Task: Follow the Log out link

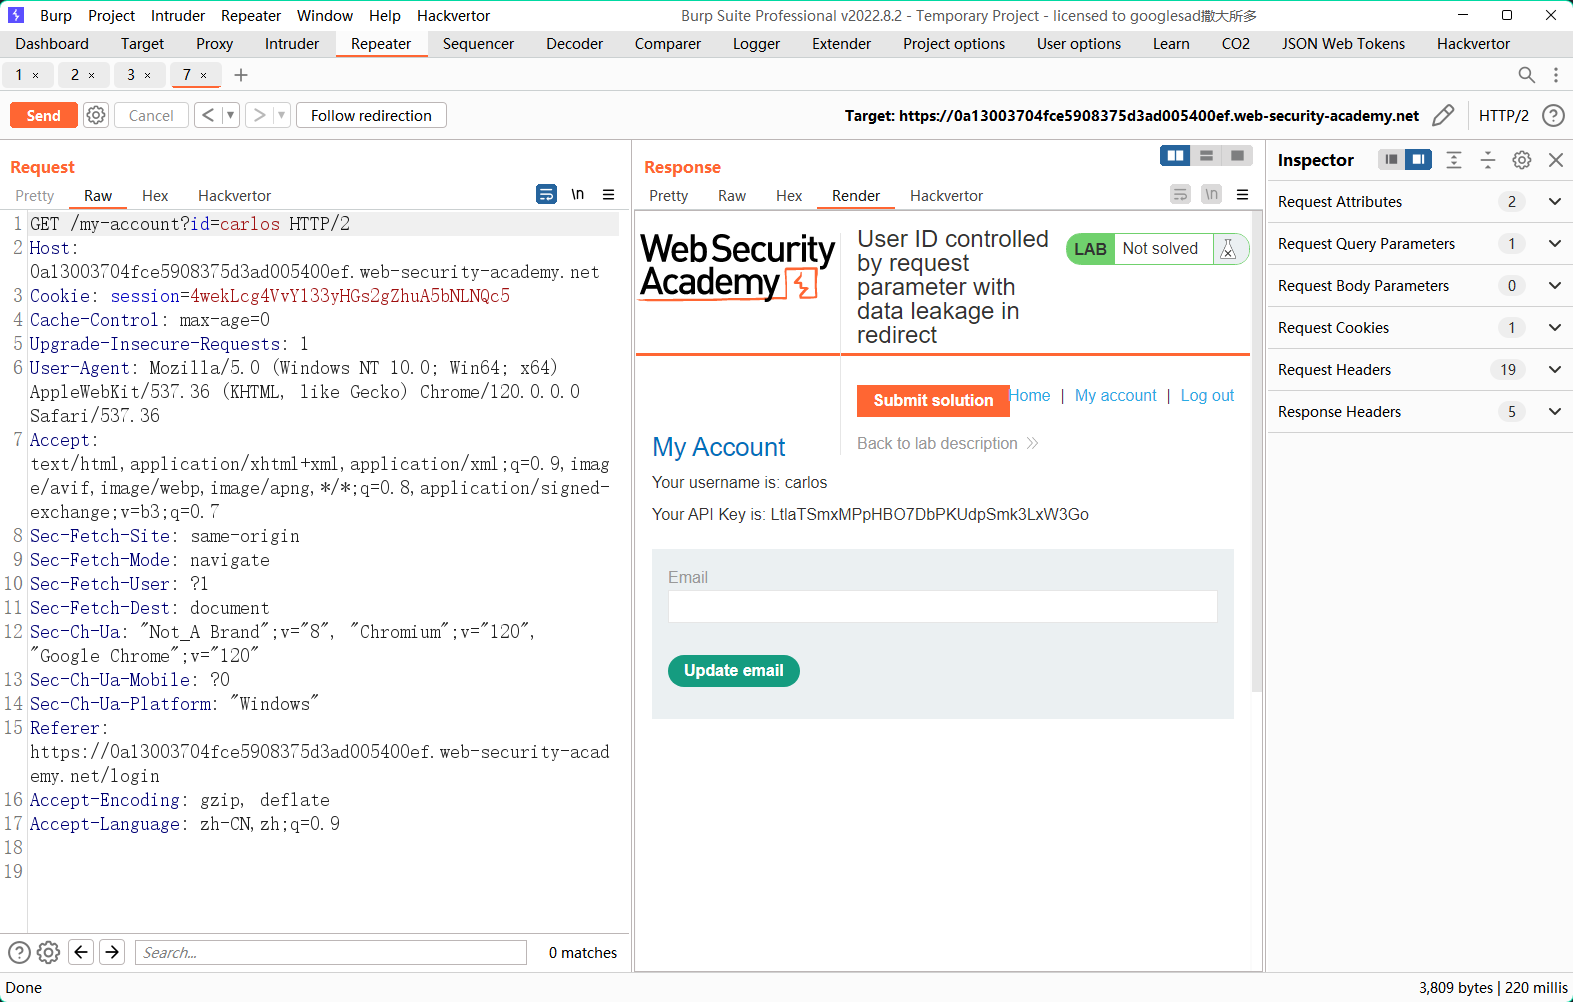Action: point(1207,396)
